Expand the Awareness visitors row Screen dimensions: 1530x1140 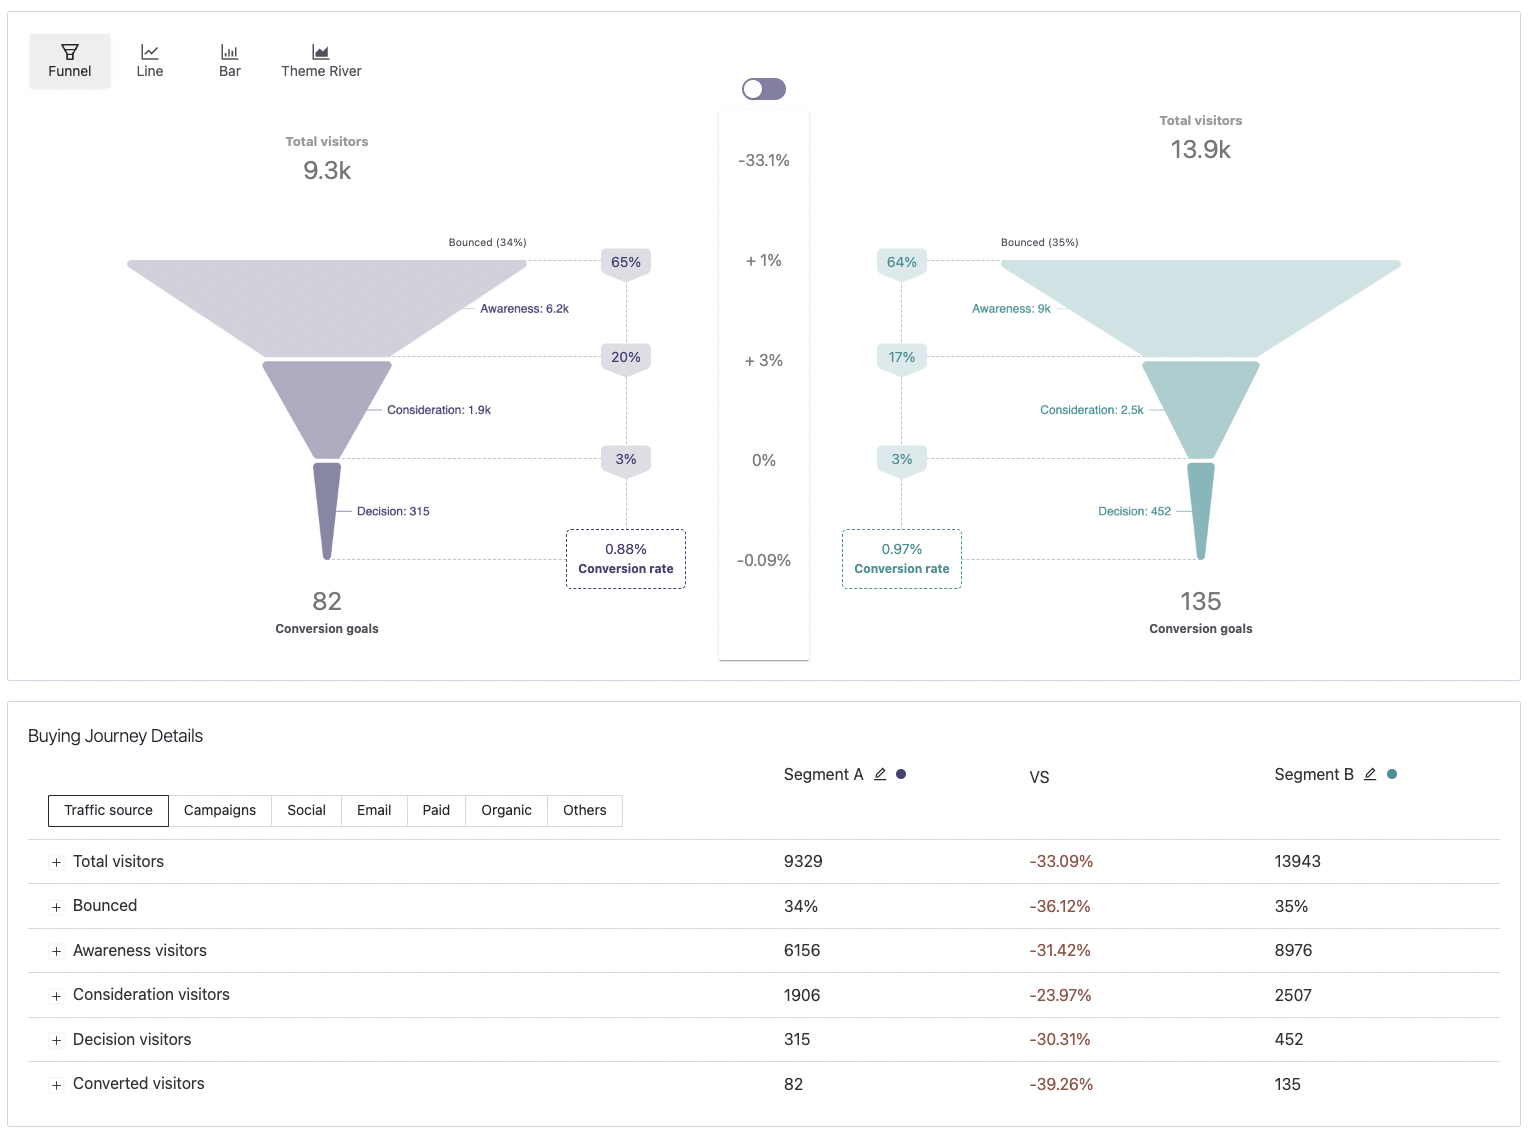[x=56, y=951]
